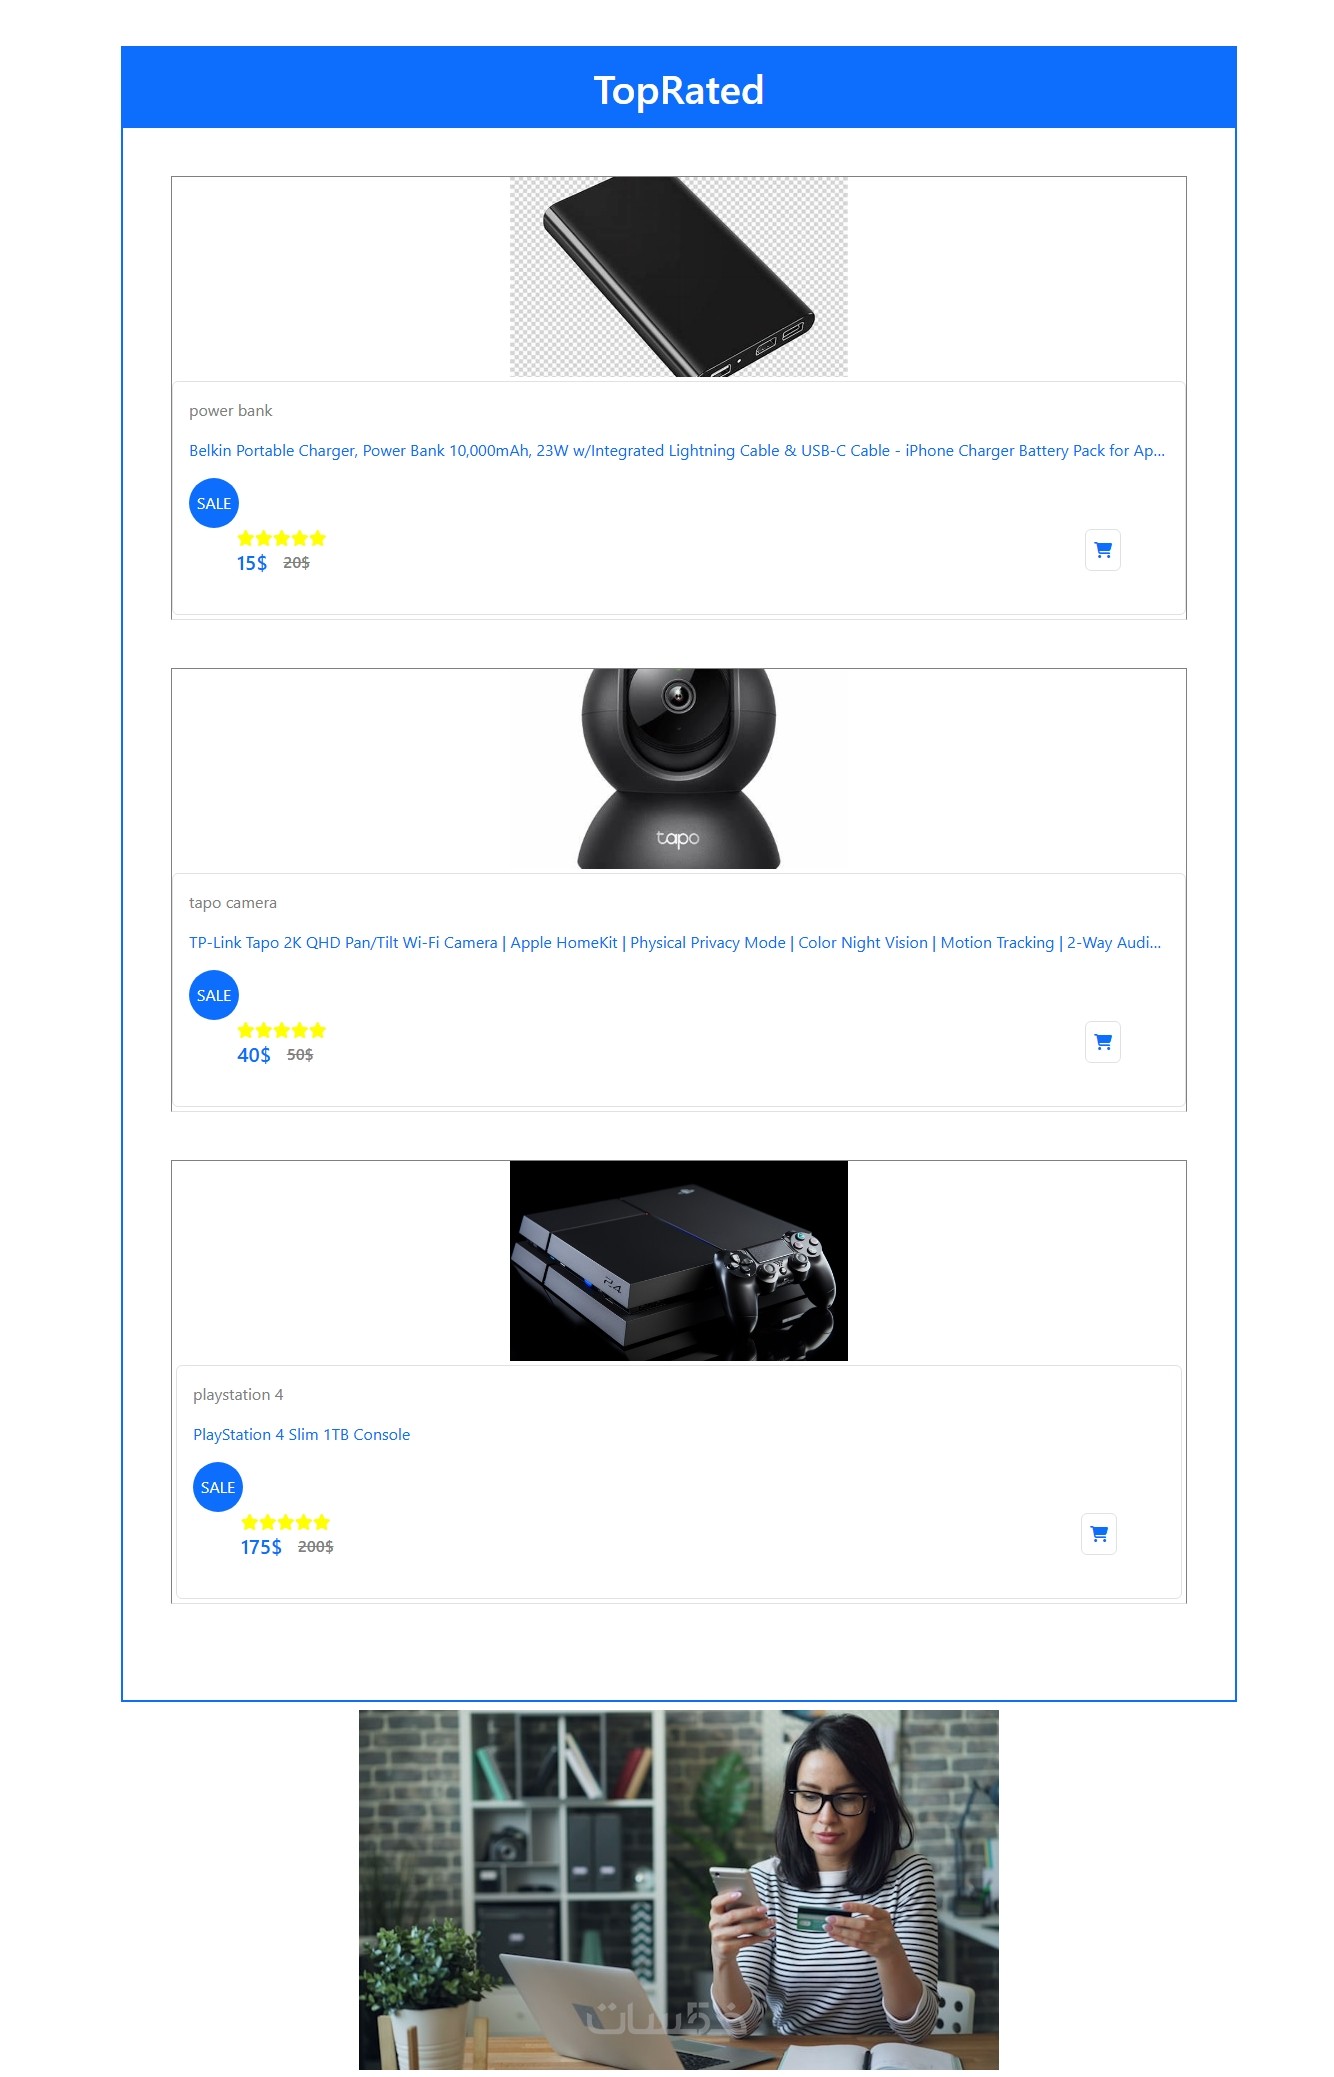Click the woman shopping banner image
Image resolution: width=1334 pixels, height=2077 pixels.
pyautogui.click(x=679, y=1889)
